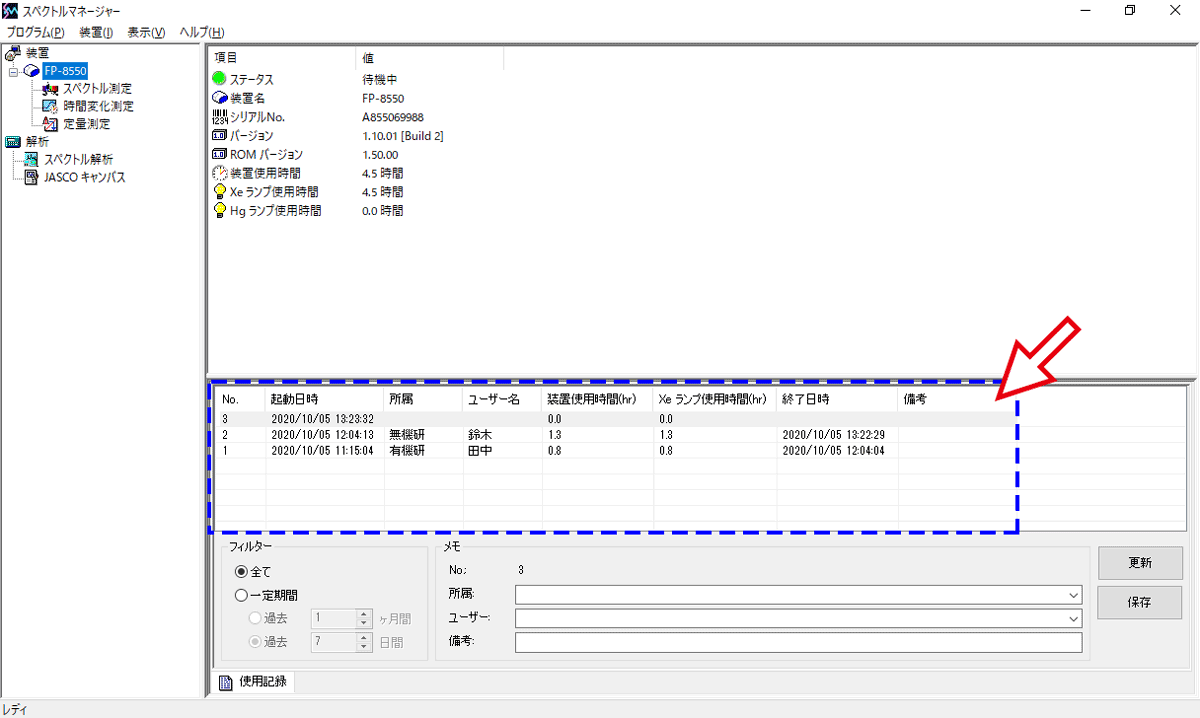Click the 備考 text input field
This screenshot has height=718, width=1200.
(798, 642)
